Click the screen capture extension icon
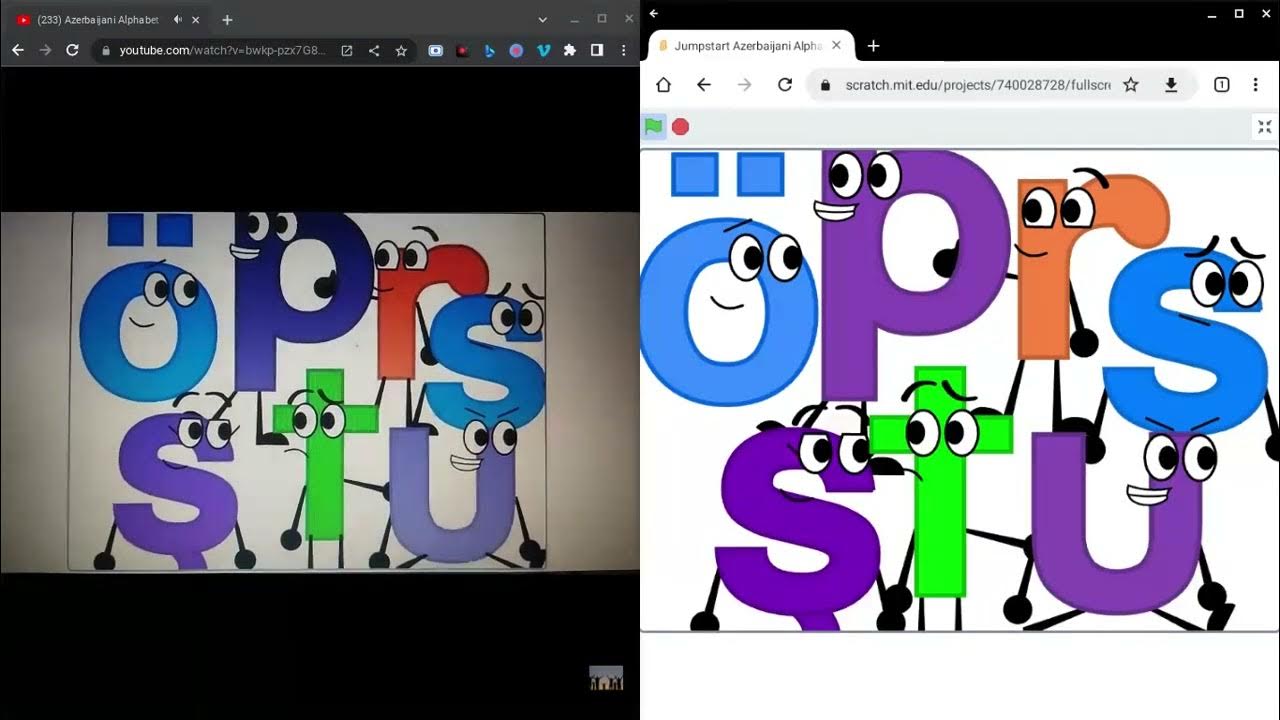Screen dimensions: 1280x720 point(435,50)
